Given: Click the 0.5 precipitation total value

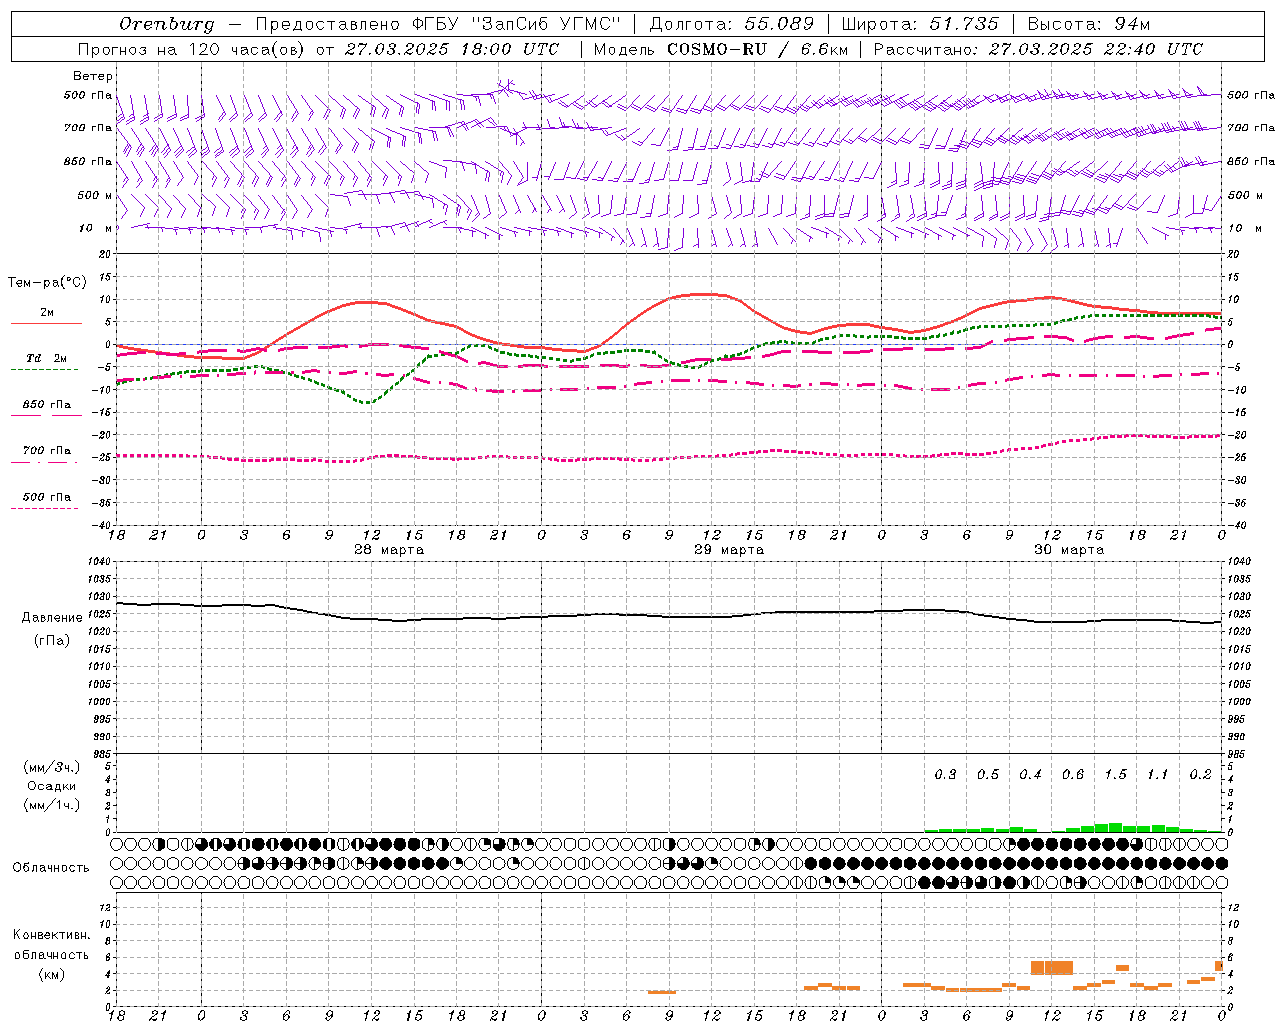Looking at the screenshot, I should [988, 775].
